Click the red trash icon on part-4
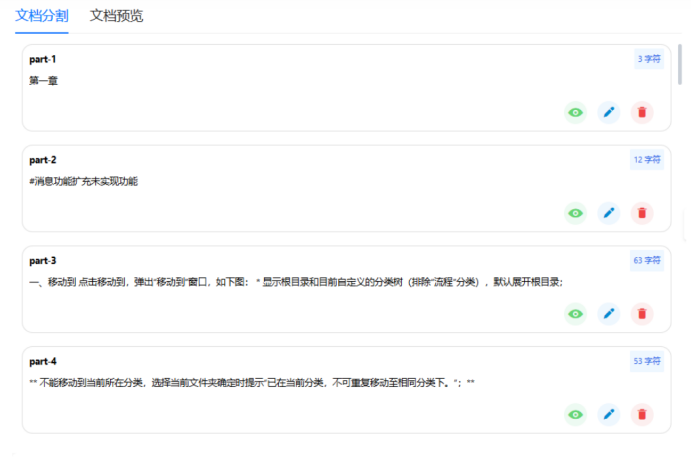The height and width of the screenshot is (459, 691). [642, 414]
